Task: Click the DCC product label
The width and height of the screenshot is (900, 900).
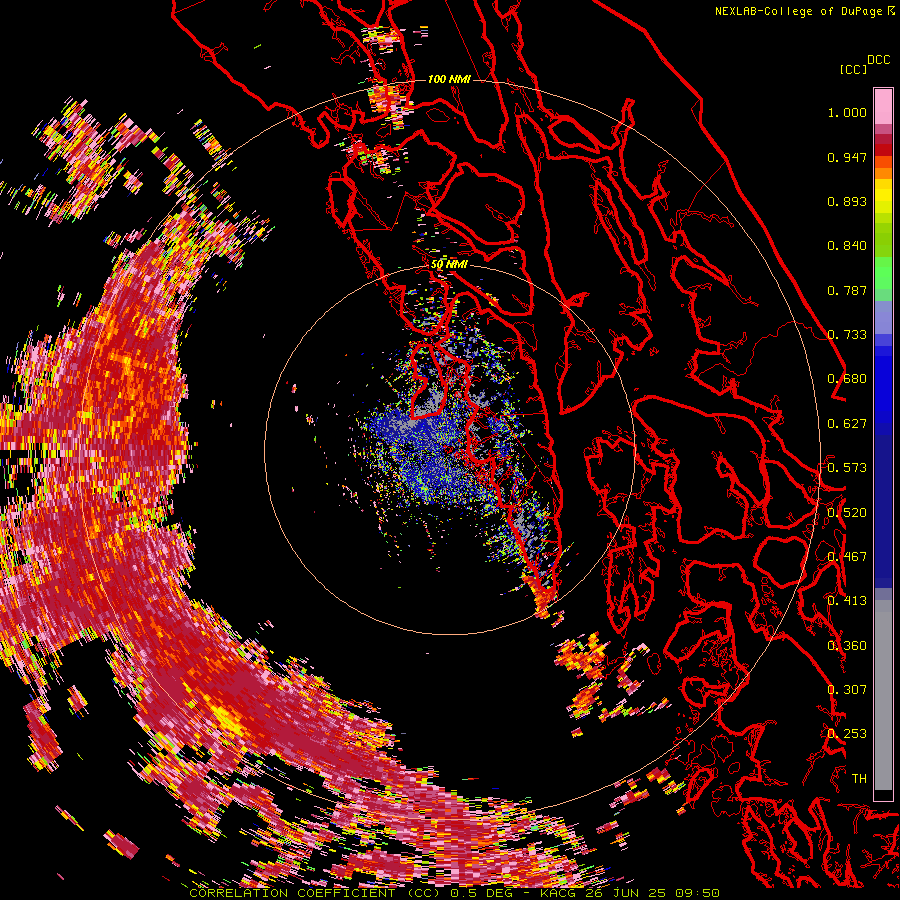Action: (x=879, y=60)
